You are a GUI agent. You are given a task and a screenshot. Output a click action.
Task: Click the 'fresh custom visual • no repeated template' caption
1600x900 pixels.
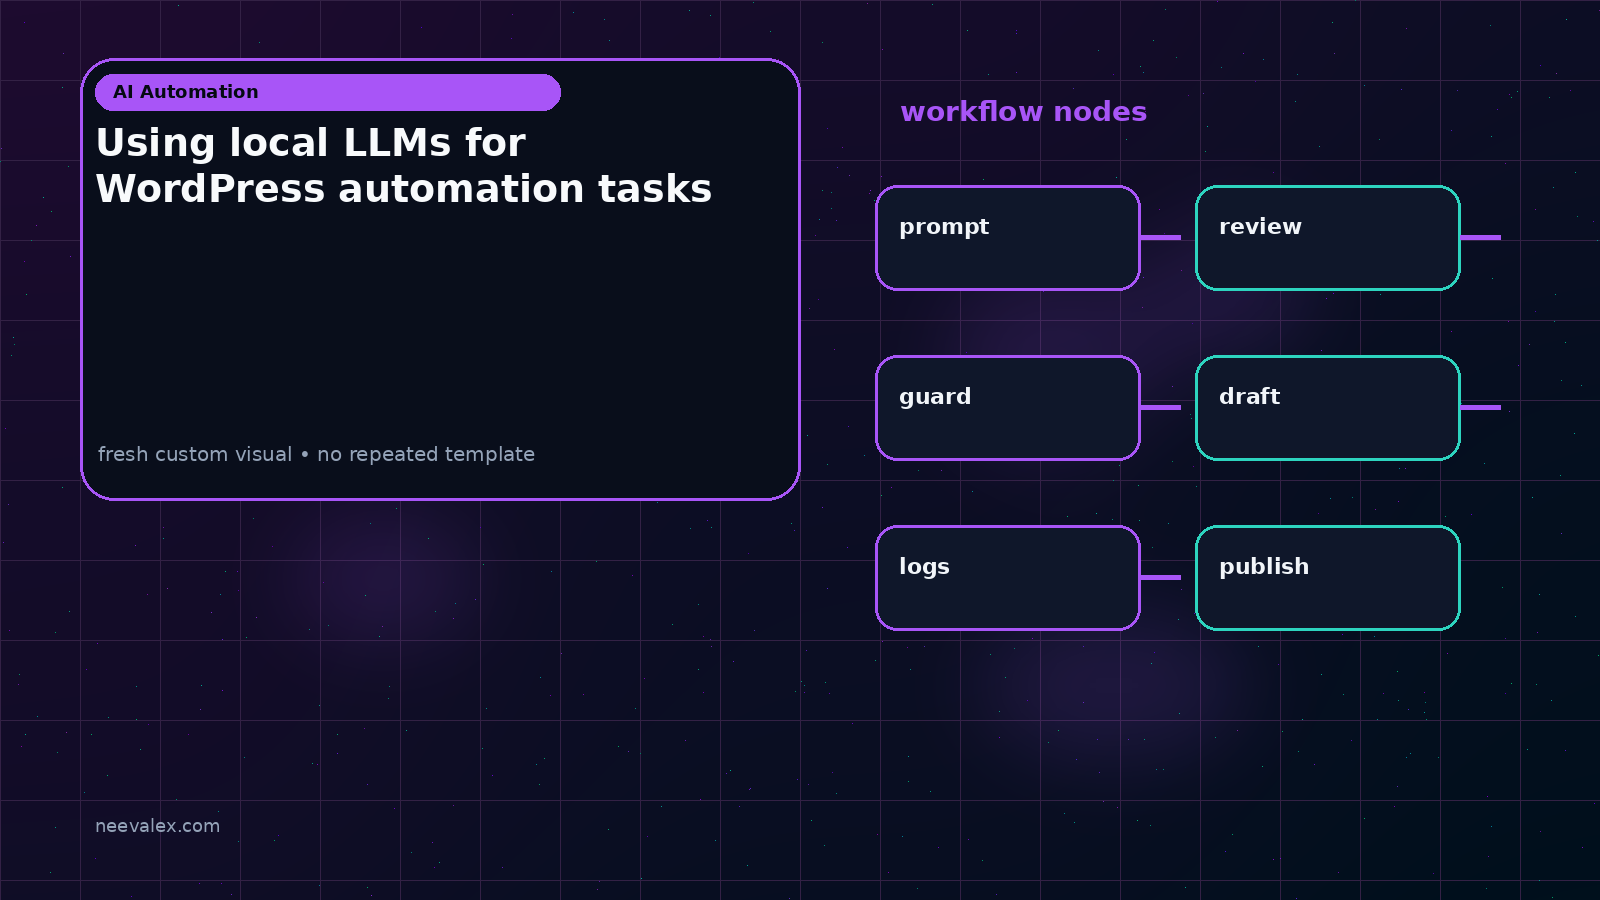click(316, 454)
